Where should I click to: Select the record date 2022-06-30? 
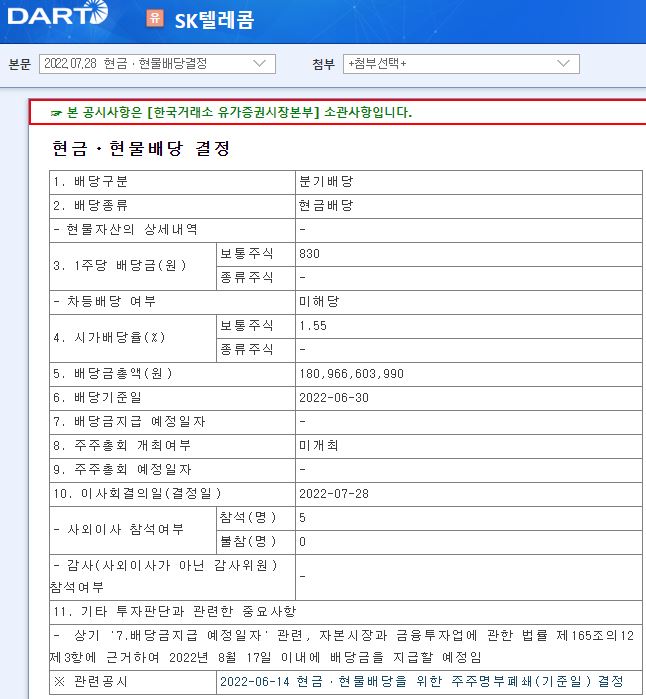[334, 398]
